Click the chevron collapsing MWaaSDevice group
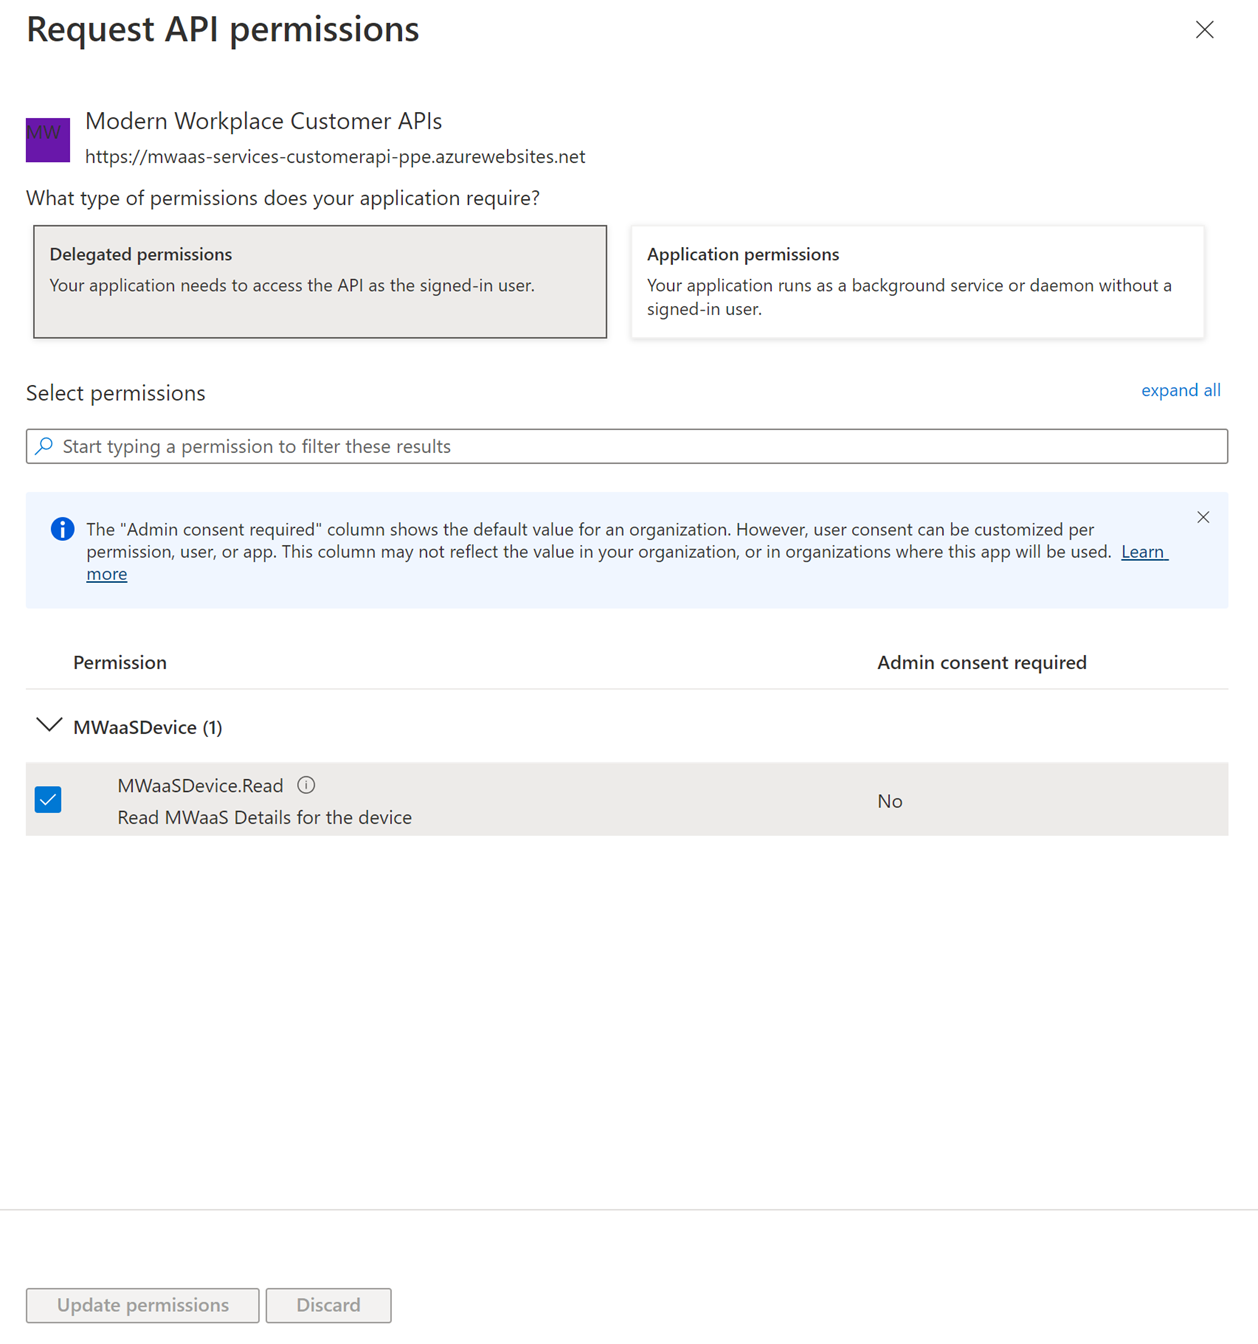The image size is (1258, 1344). click(48, 726)
